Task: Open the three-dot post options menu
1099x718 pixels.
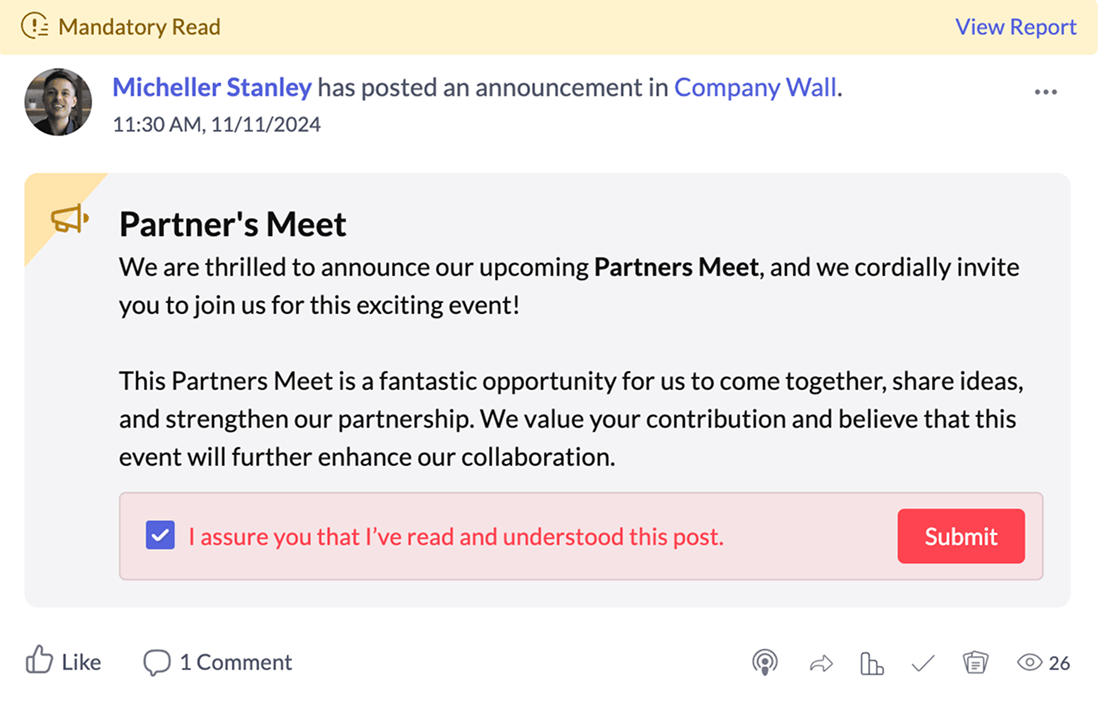Action: 1045,92
